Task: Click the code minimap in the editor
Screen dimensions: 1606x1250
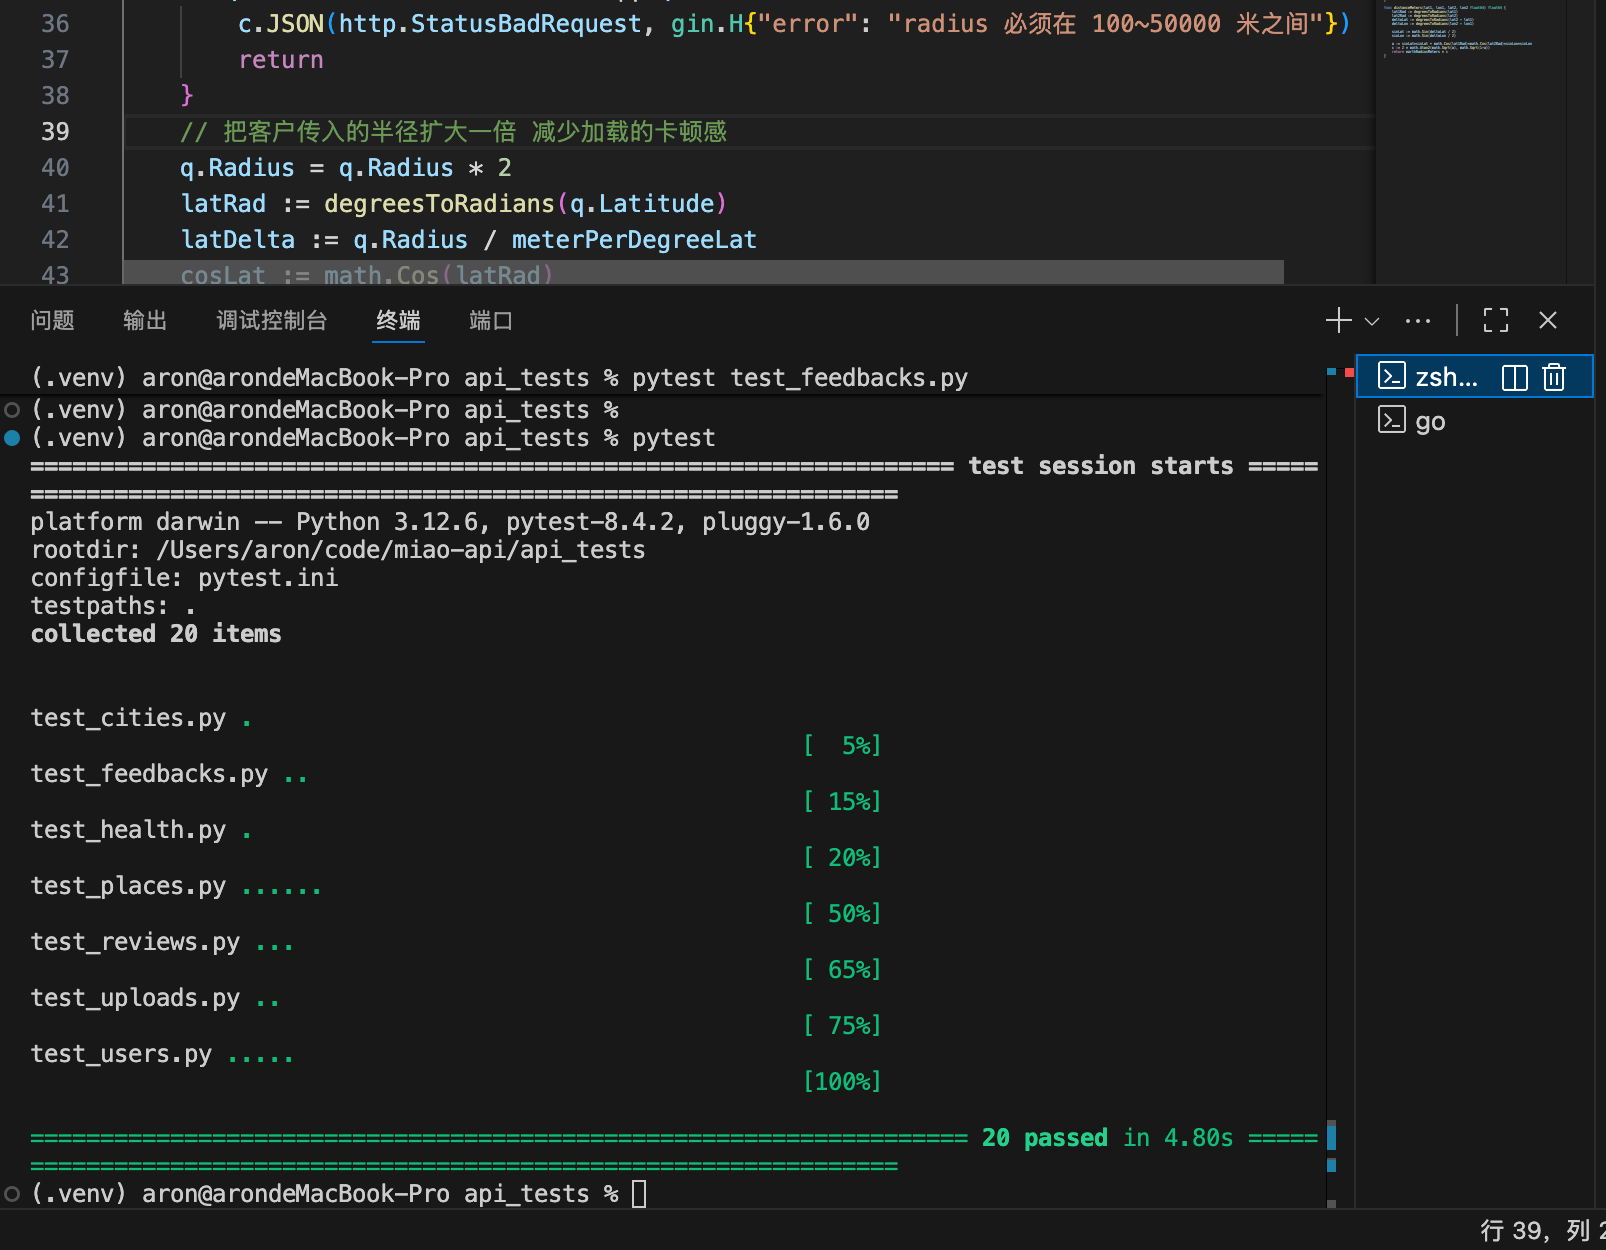Action: pyautogui.click(x=1460, y=30)
